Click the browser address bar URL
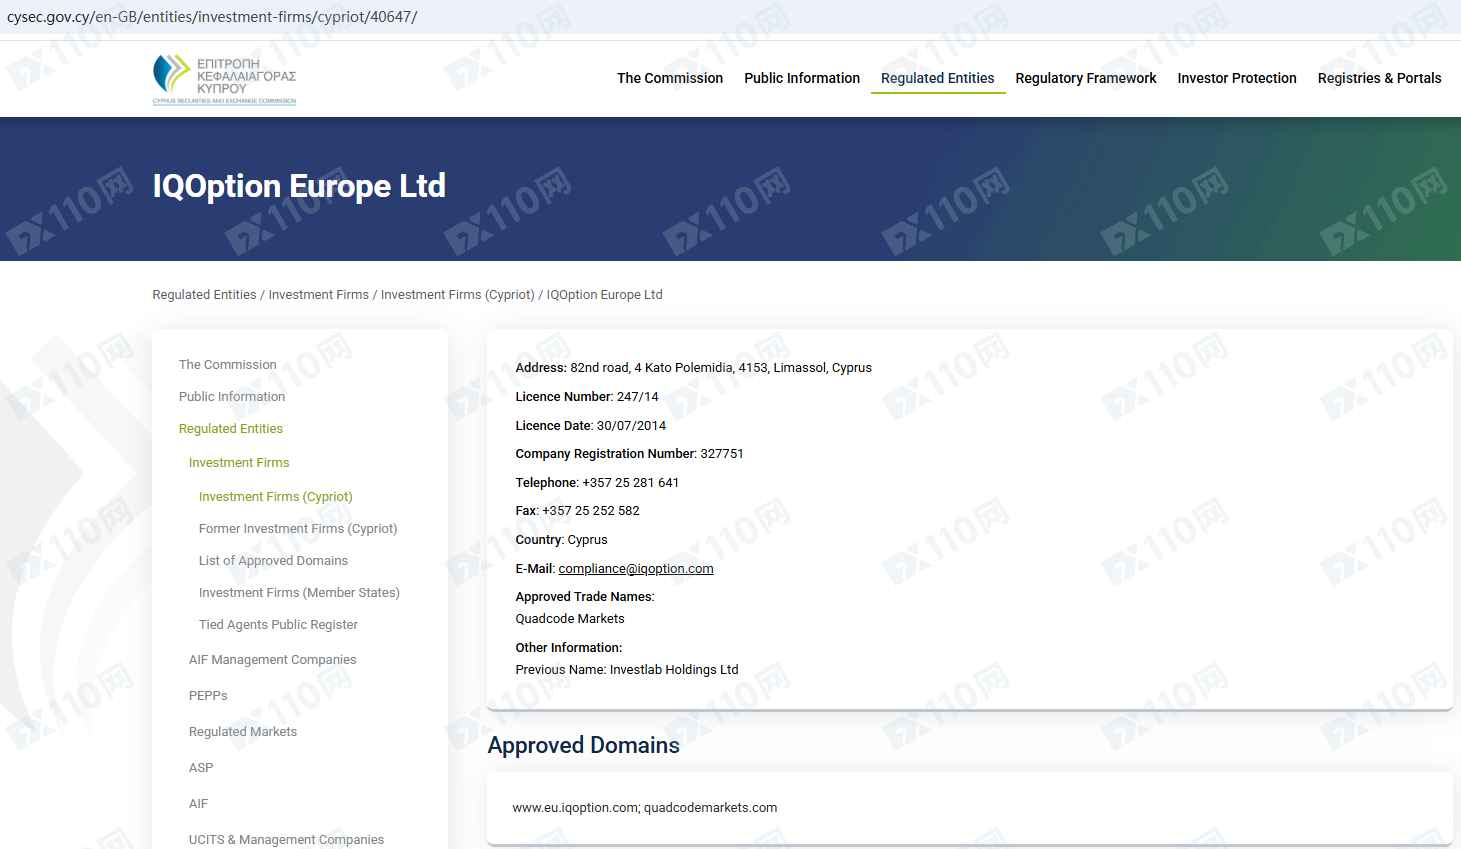The height and width of the screenshot is (849, 1461). tap(212, 17)
